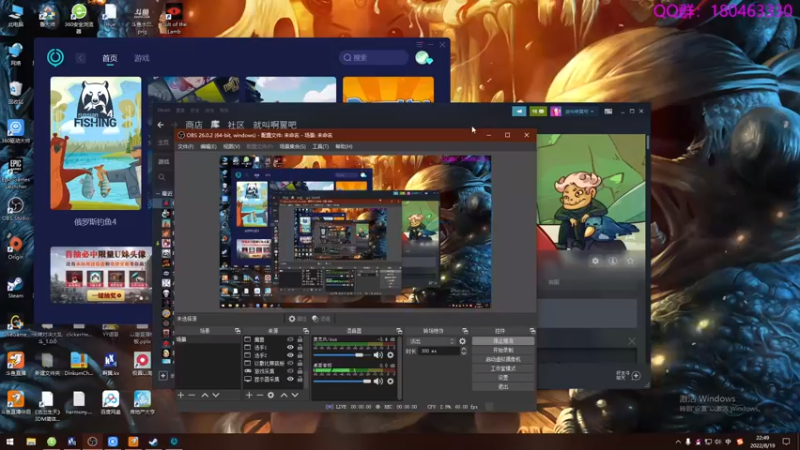Move scene up in OBS scenes panel

point(205,395)
